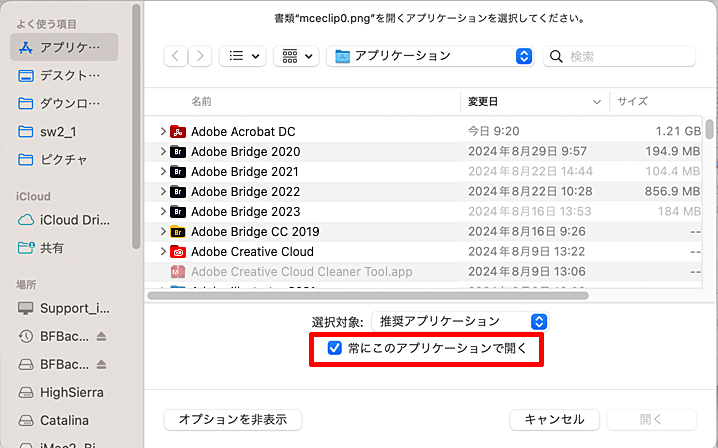Open the アプリケーション location popup

(430, 56)
